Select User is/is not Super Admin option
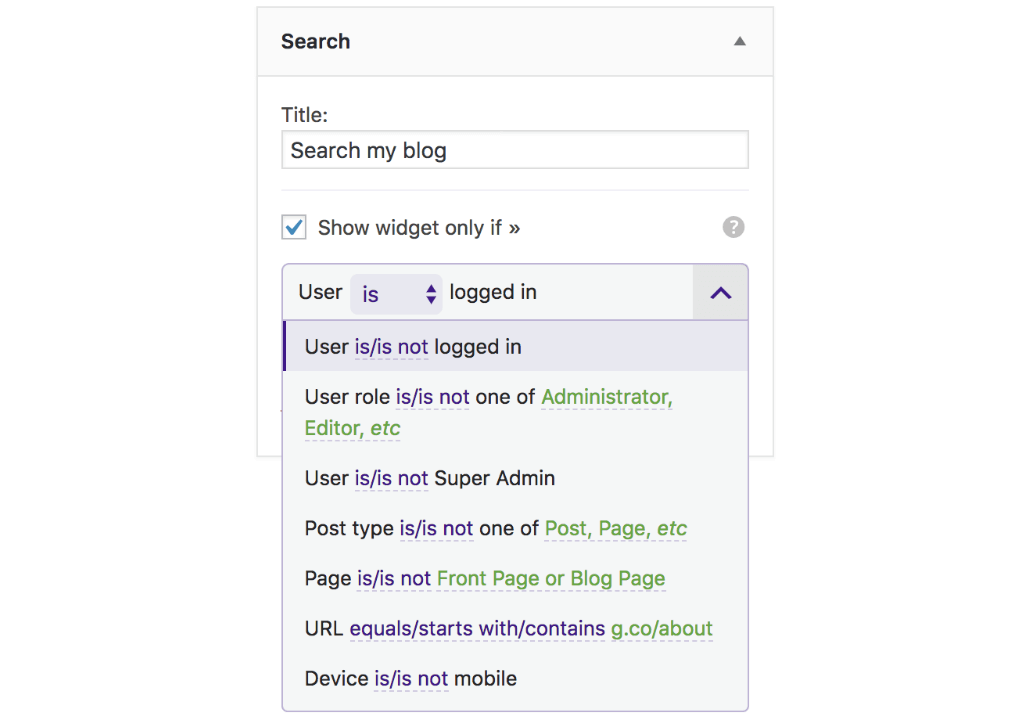Screen dimensions: 1028x720 point(515,478)
